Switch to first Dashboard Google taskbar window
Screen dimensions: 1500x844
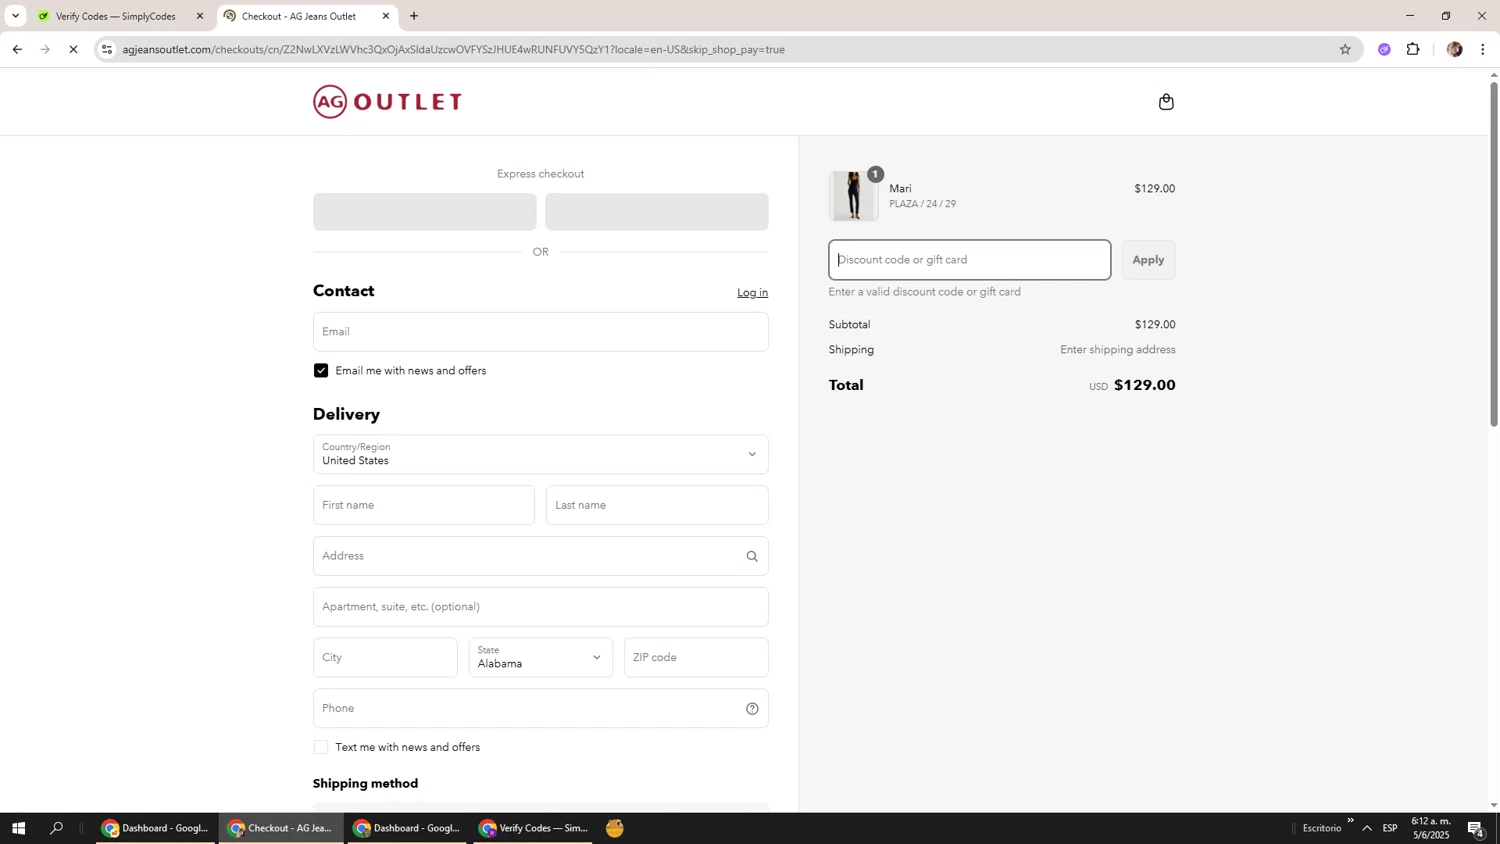[156, 828]
